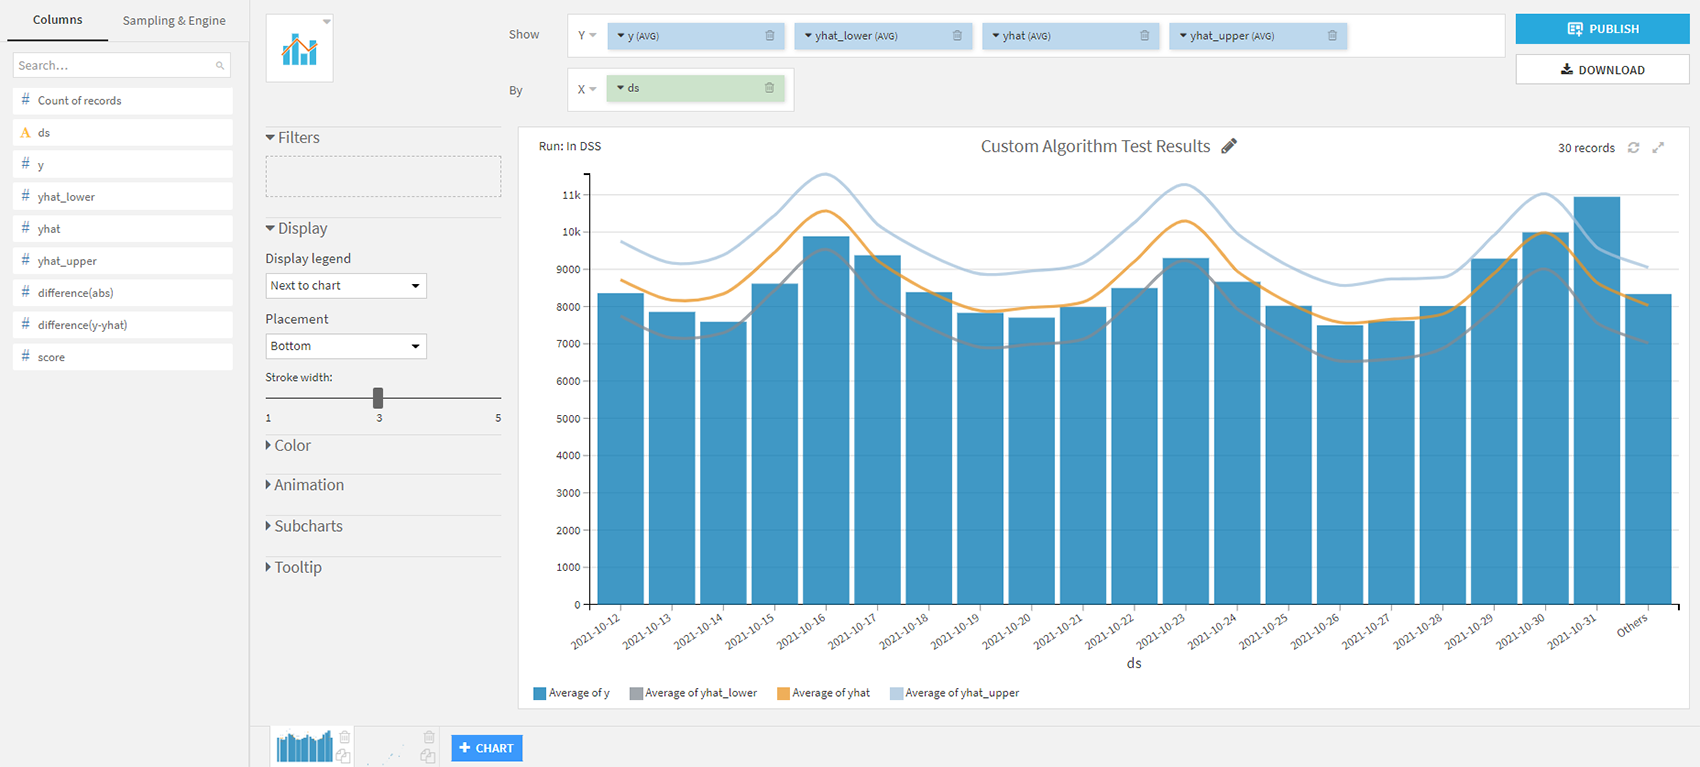Screen dimensions: 1700x767
Task: Remove ds dimension with its trash icon
Action: (x=770, y=88)
